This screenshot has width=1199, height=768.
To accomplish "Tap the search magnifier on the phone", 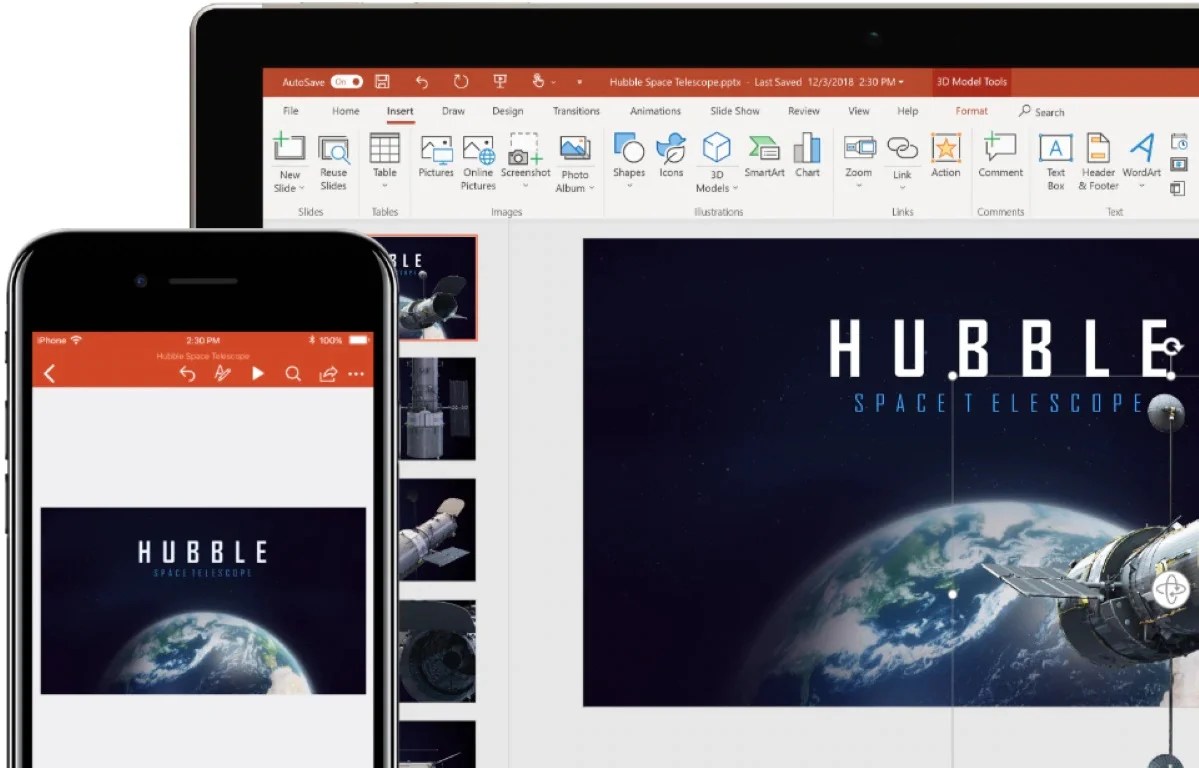I will [x=293, y=373].
